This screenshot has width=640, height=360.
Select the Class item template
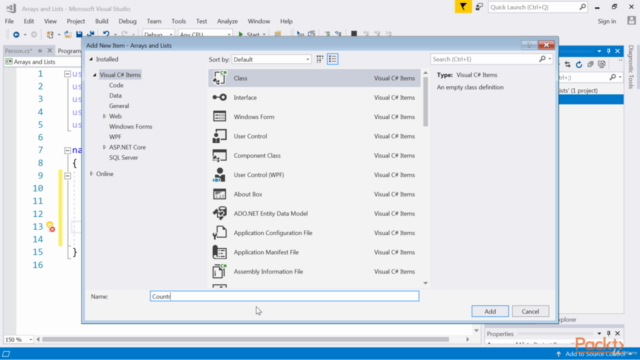[x=314, y=78]
